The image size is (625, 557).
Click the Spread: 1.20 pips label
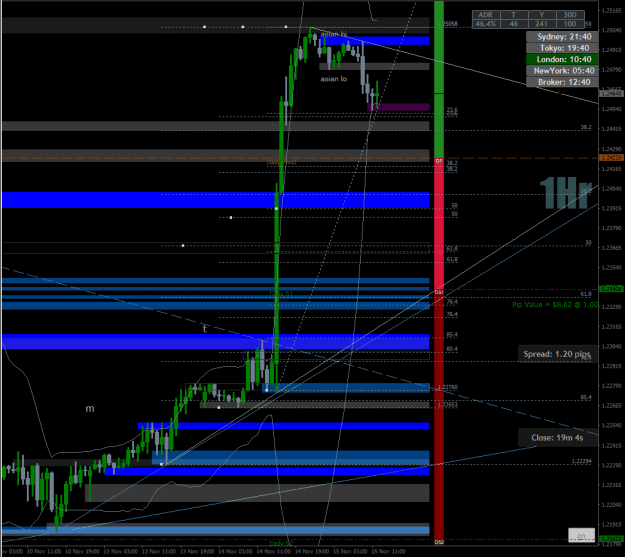(x=557, y=354)
